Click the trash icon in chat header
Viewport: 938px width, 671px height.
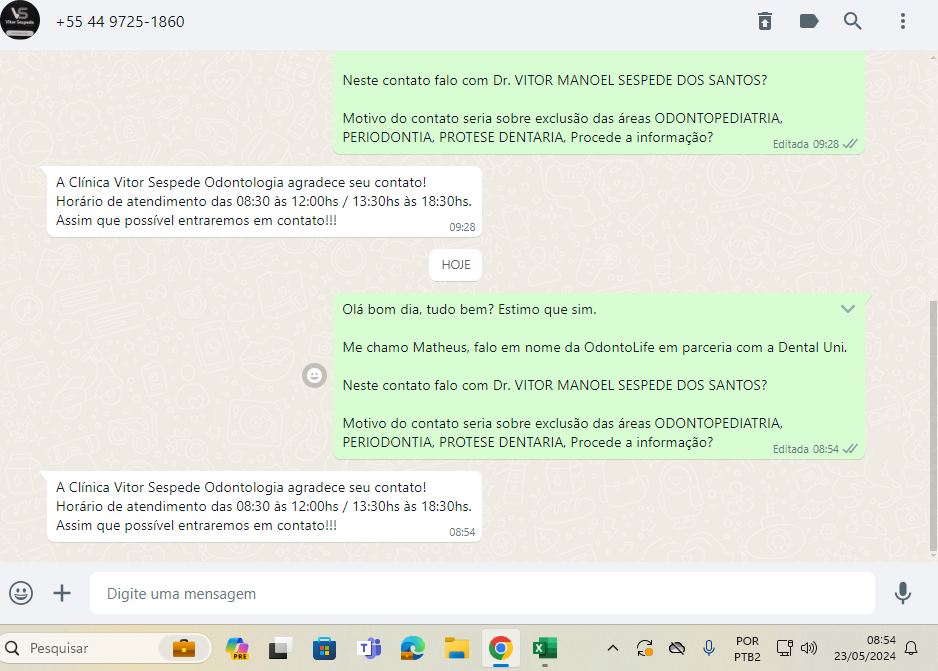(x=765, y=21)
